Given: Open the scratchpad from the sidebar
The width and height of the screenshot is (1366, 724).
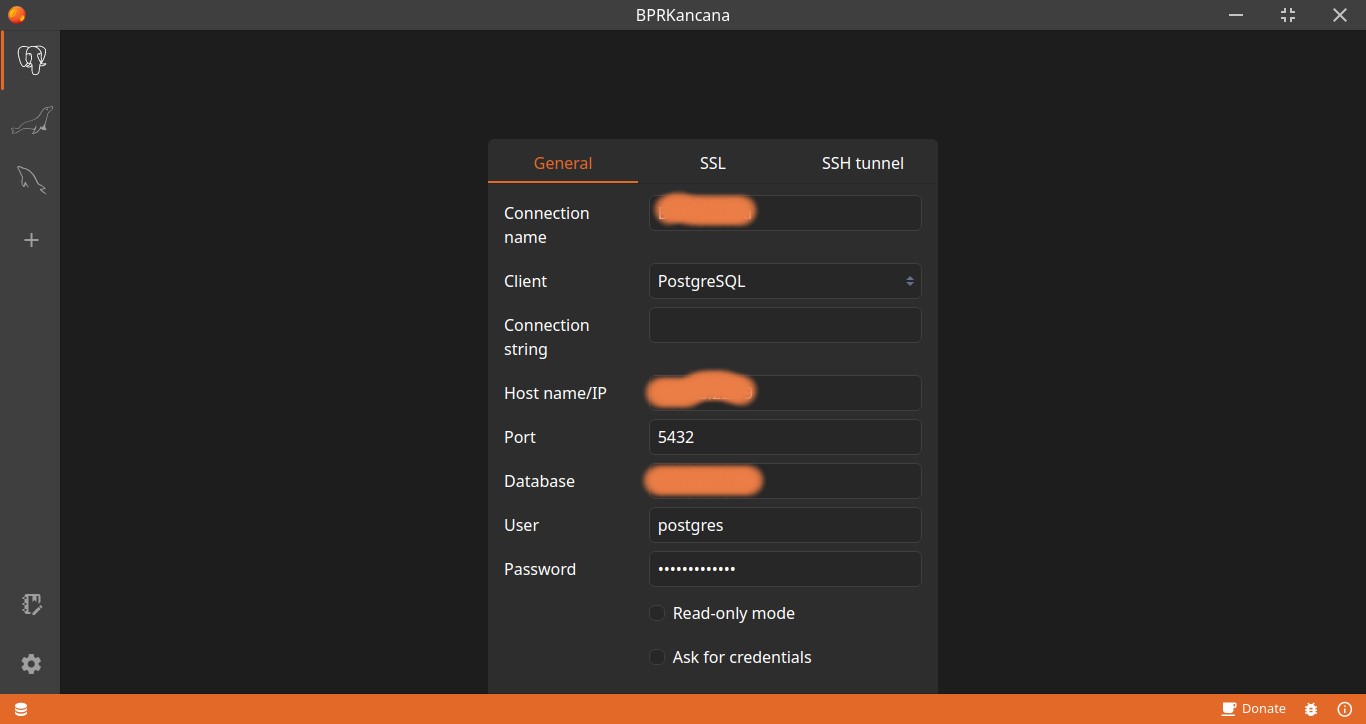Looking at the screenshot, I should coord(31,604).
